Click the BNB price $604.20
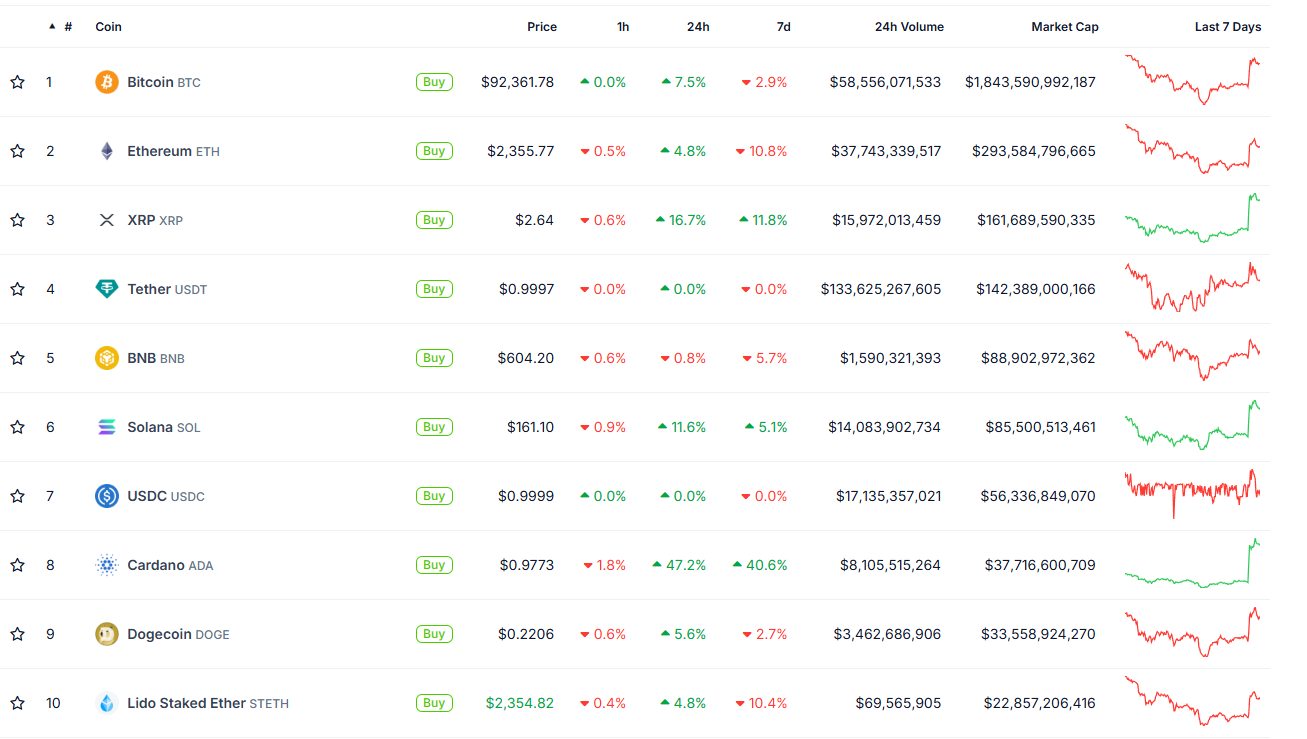Screen dimensions: 1307x739 click(526, 358)
